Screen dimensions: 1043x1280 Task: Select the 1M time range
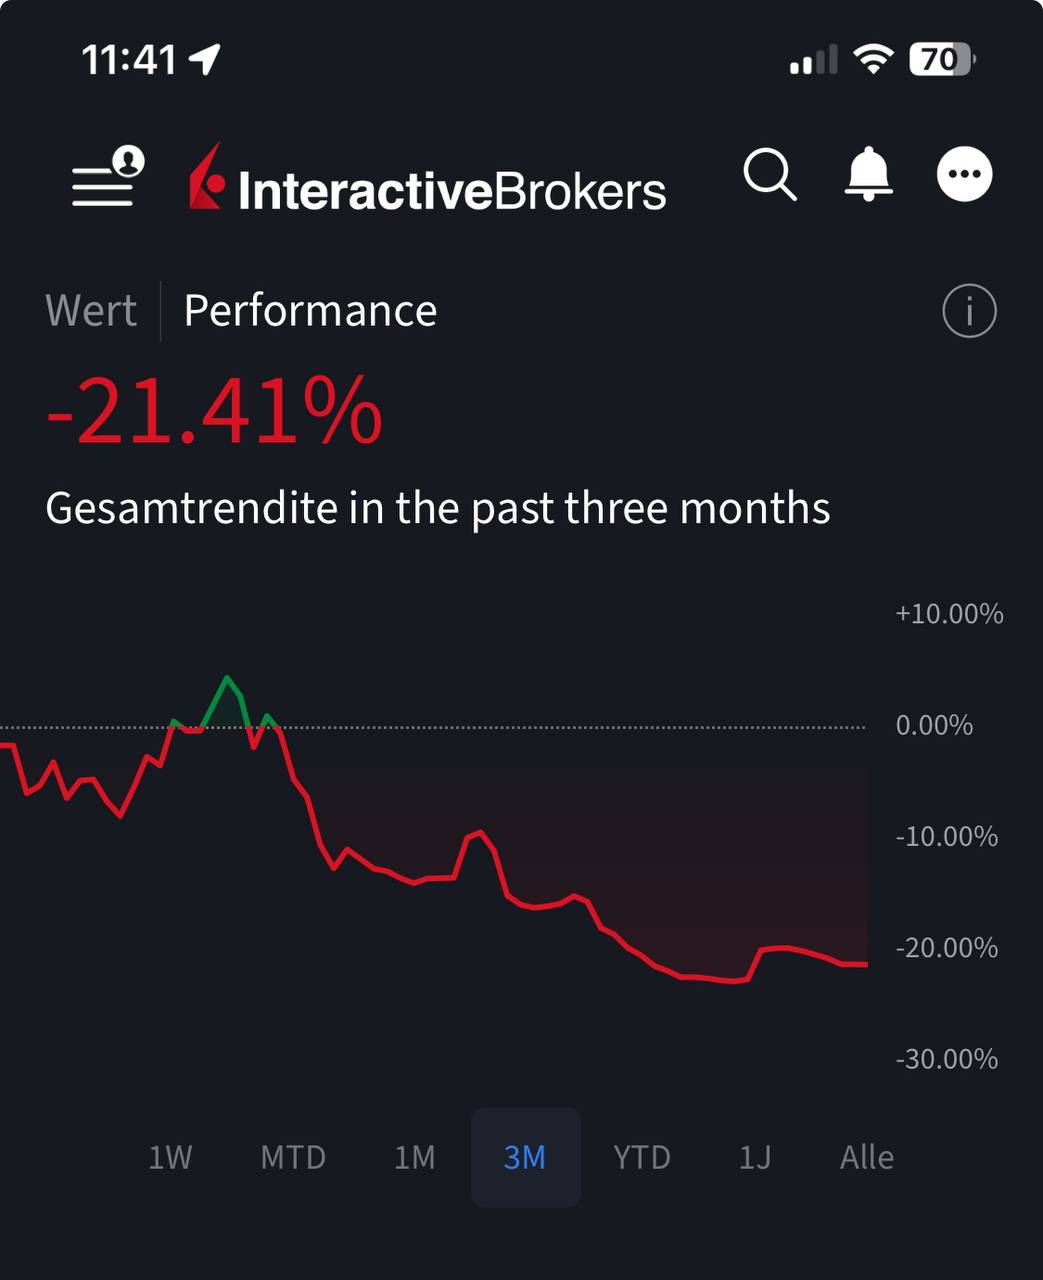[x=414, y=1157]
